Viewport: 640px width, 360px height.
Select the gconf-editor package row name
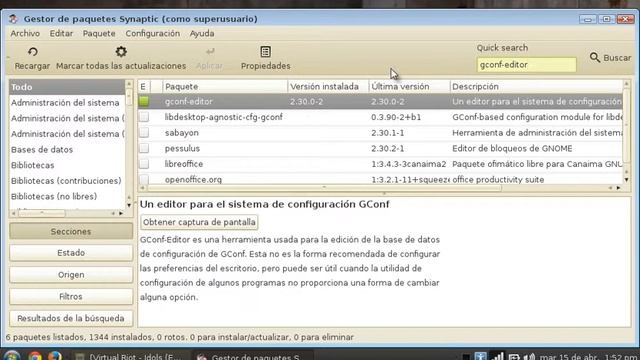(x=189, y=102)
